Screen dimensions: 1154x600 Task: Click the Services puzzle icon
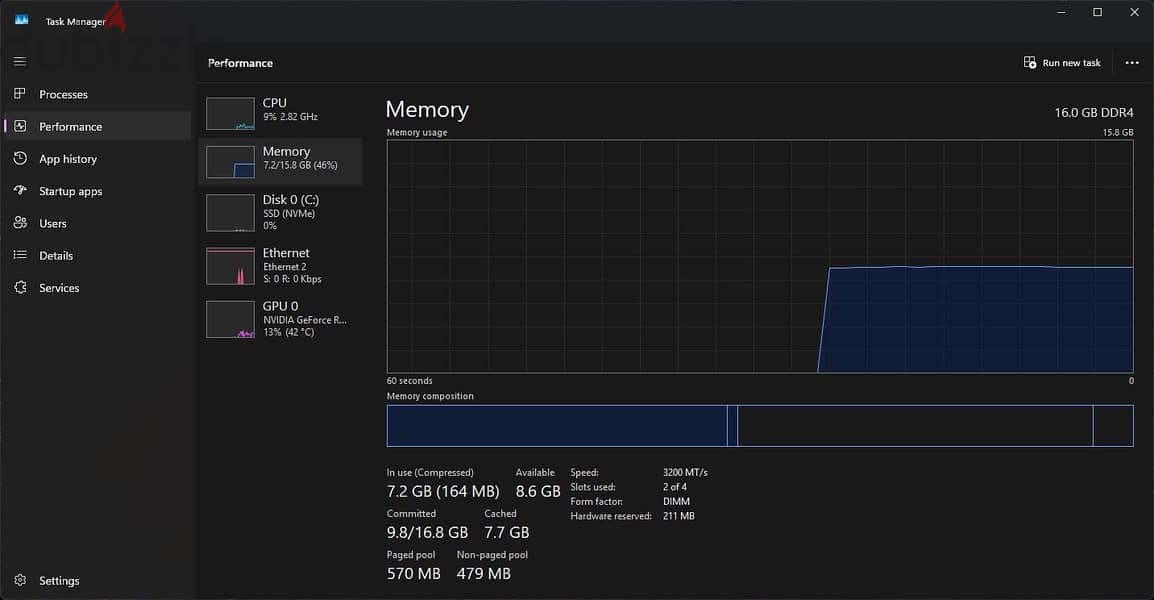point(20,287)
